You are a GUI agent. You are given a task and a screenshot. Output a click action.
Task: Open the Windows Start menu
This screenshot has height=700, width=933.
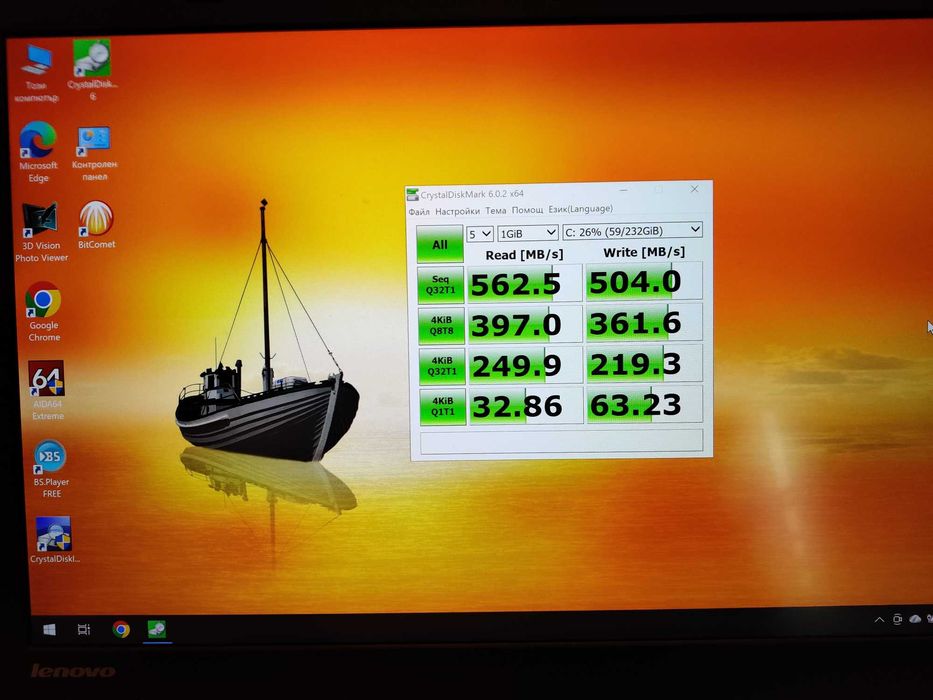click(49, 629)
